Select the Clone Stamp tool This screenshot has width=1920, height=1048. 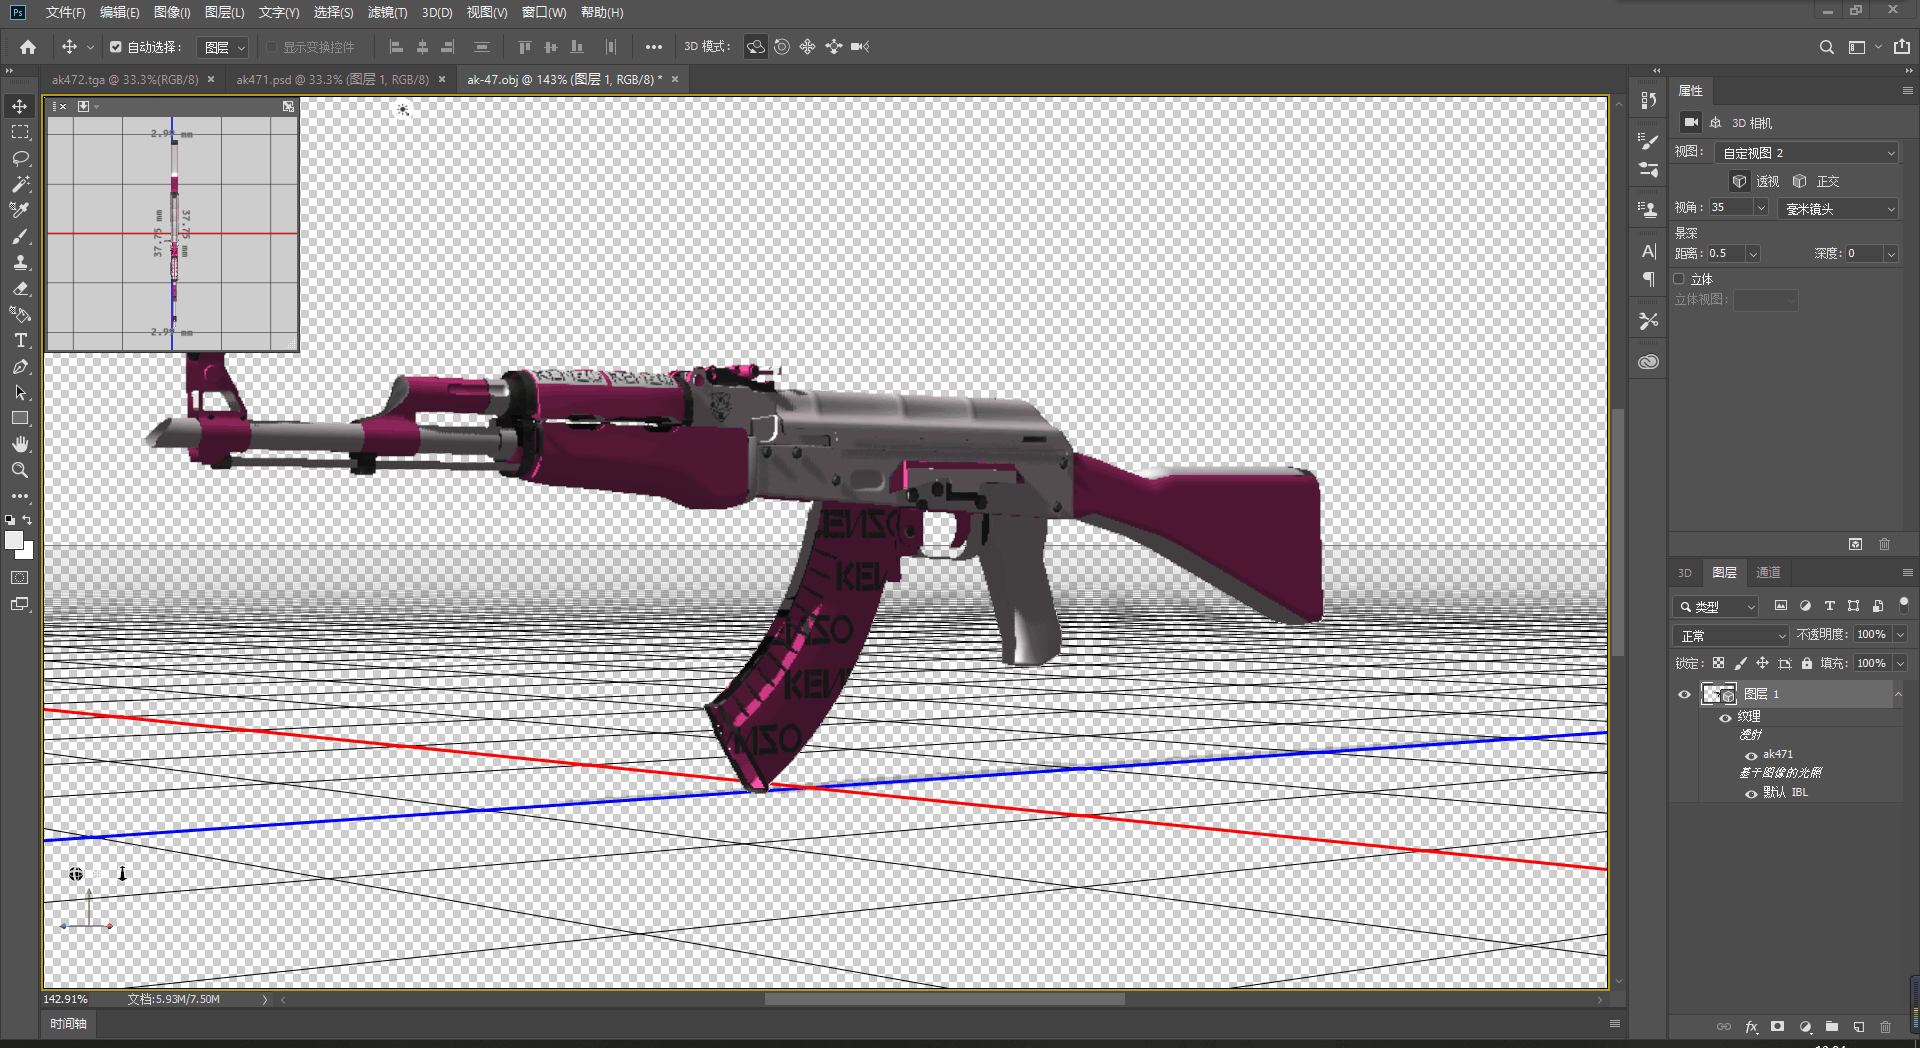pos(20,262)
